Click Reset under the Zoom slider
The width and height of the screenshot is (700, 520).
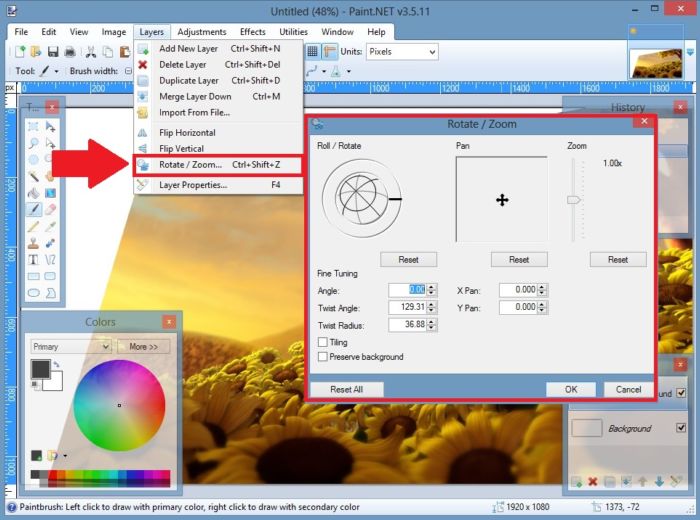618,260
